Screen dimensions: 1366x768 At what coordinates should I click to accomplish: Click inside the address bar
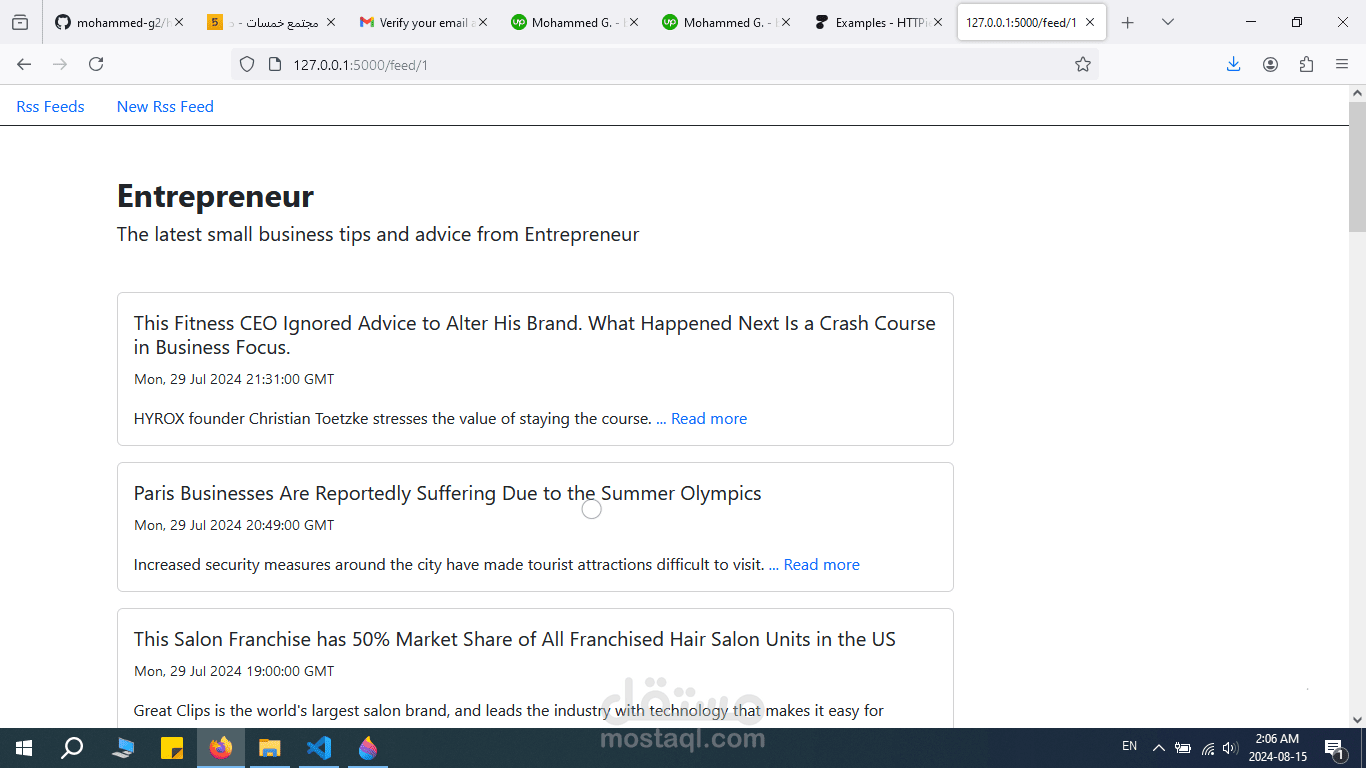coord(600,64)
